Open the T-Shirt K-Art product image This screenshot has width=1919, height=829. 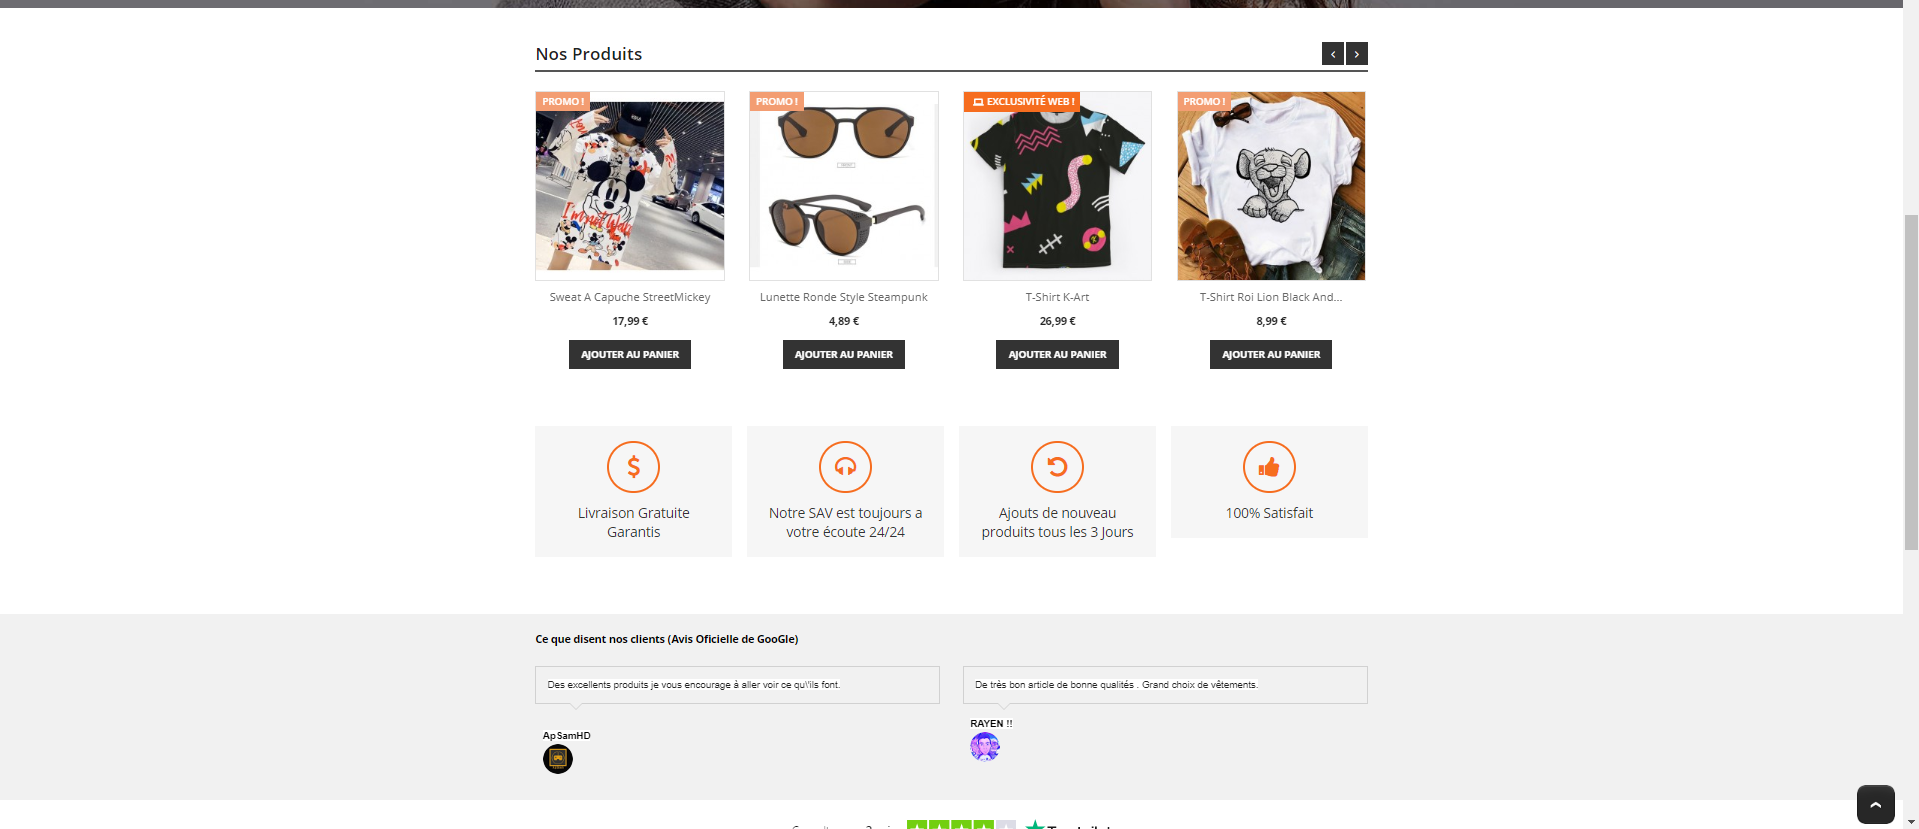(1057, 186)
